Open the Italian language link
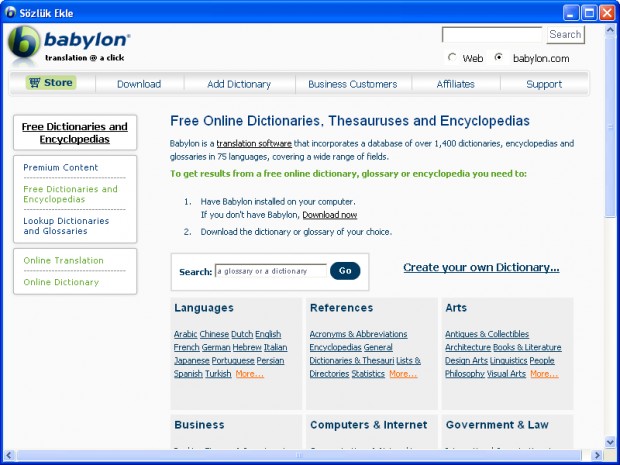Image resolution: width=620 pixels, height=465 pixels. 276,347
